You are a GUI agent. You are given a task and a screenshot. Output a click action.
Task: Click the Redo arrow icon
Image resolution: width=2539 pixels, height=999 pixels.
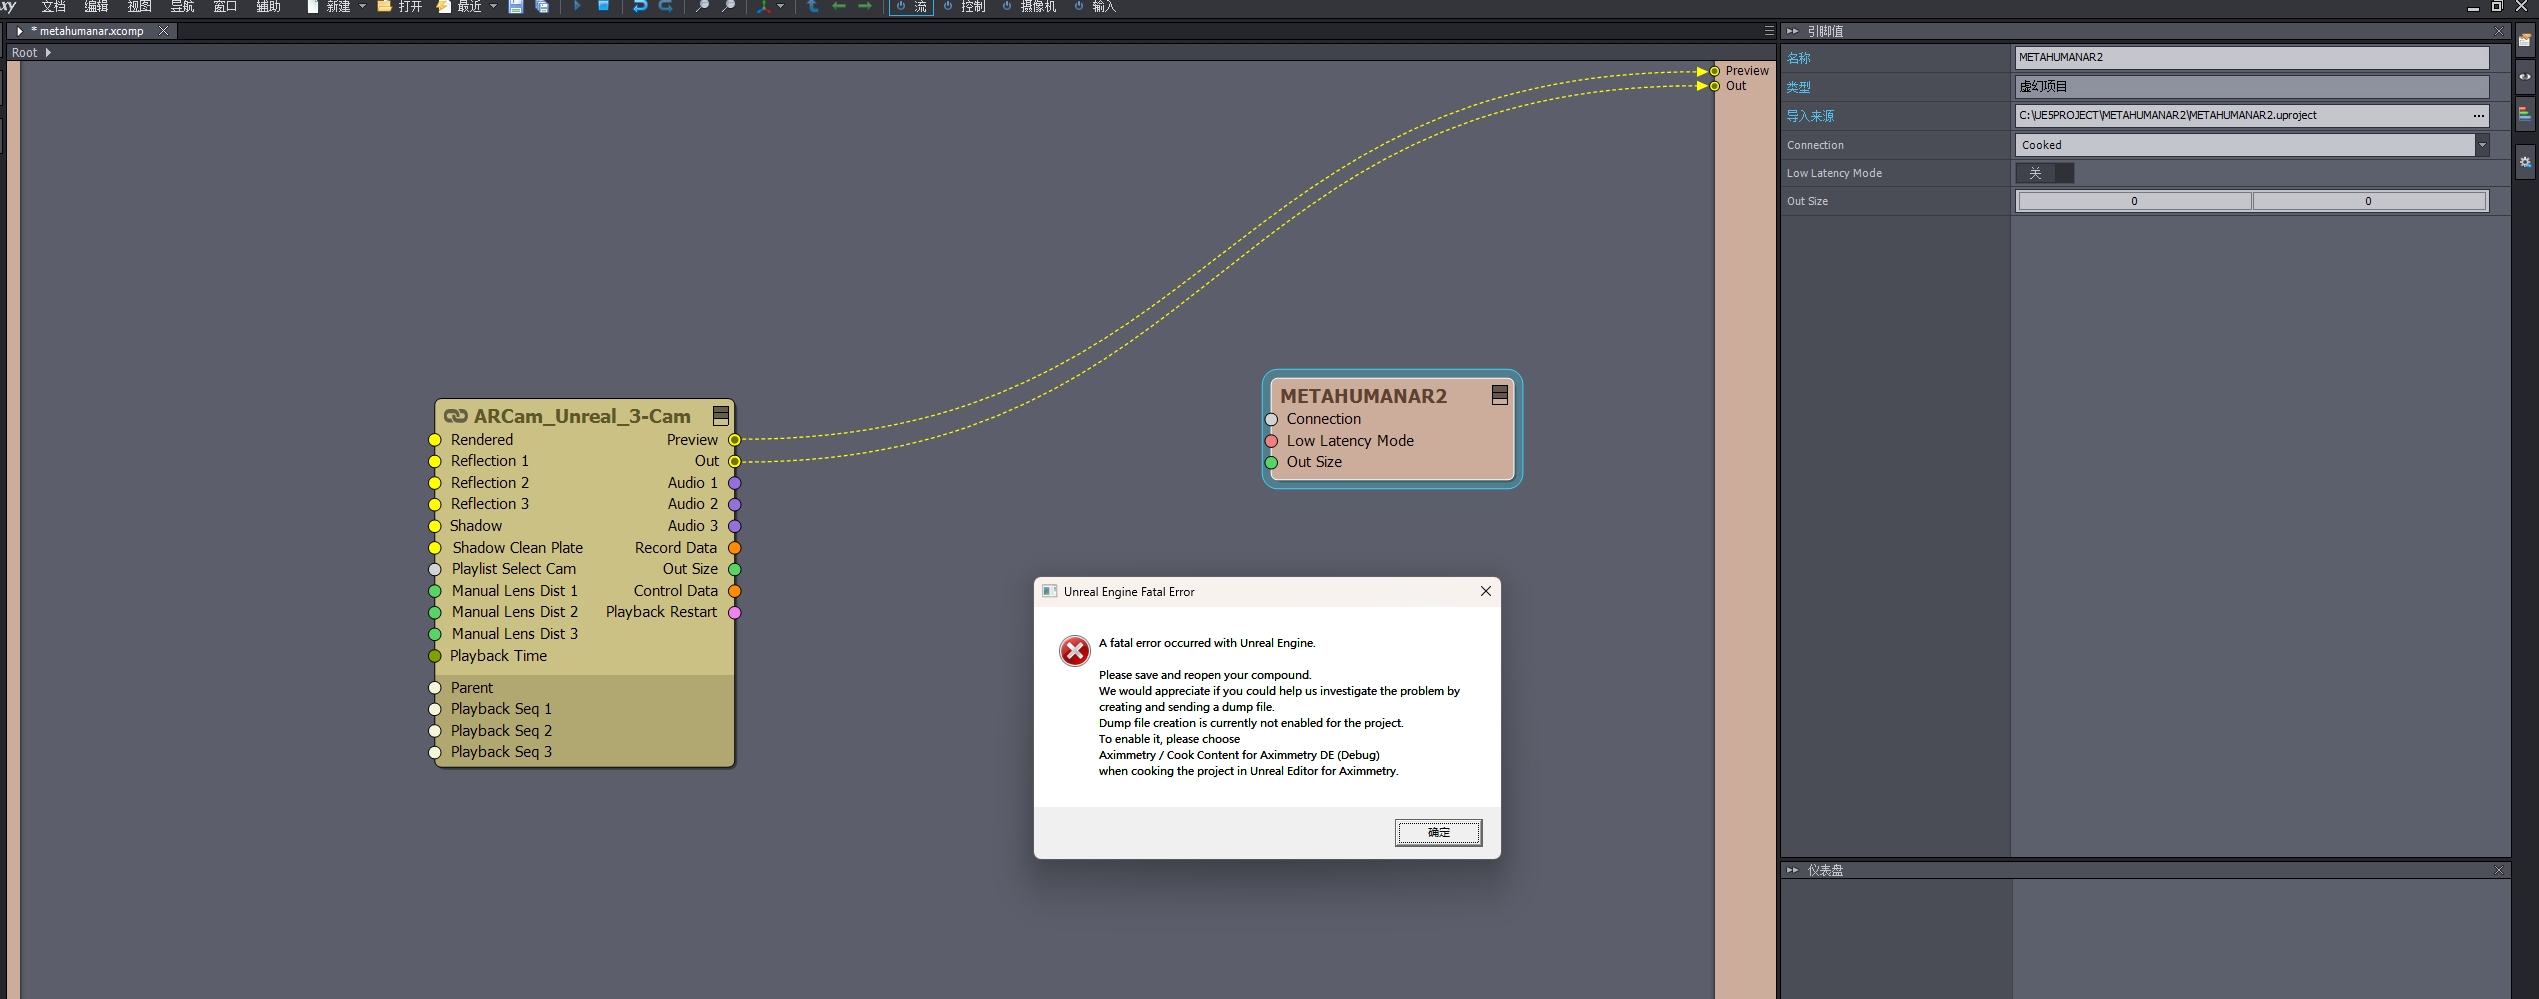666,6
